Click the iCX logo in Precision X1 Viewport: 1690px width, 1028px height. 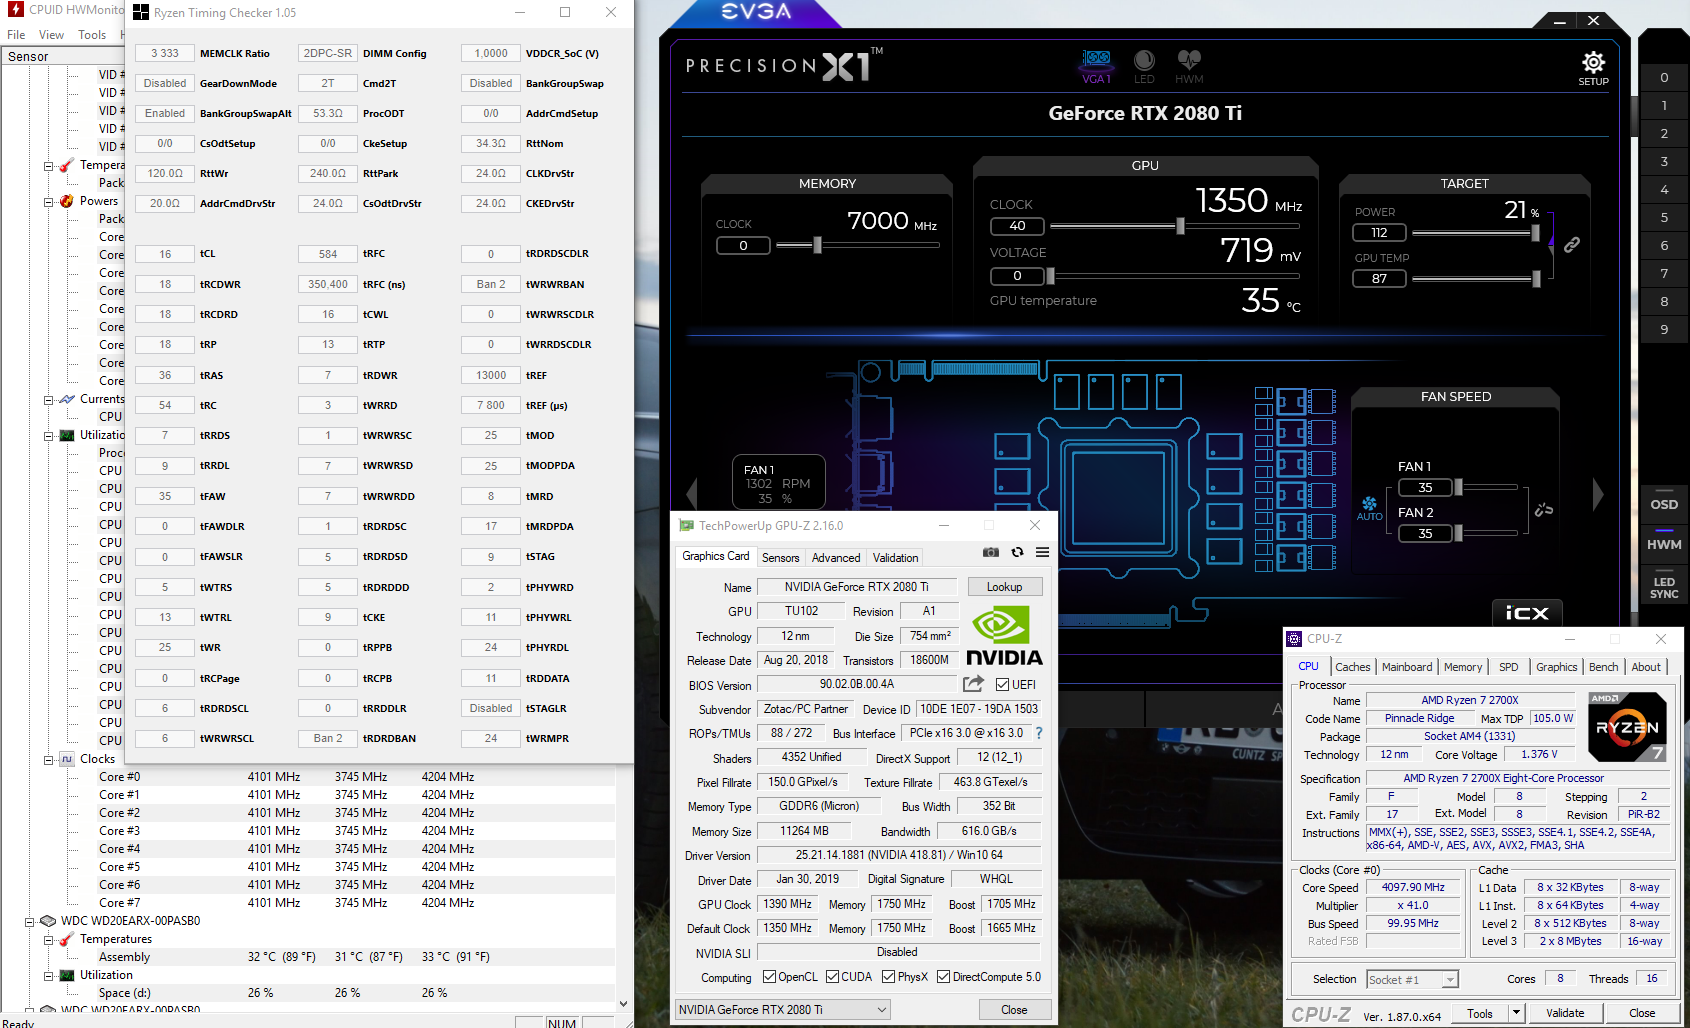[x=1527, y=613]
